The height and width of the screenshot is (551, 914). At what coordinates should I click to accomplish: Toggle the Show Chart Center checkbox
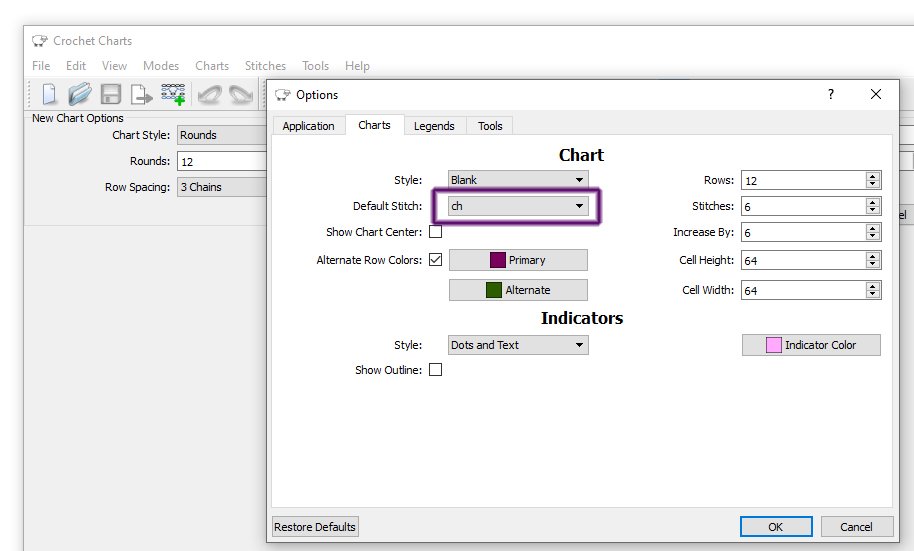(435, 231)
